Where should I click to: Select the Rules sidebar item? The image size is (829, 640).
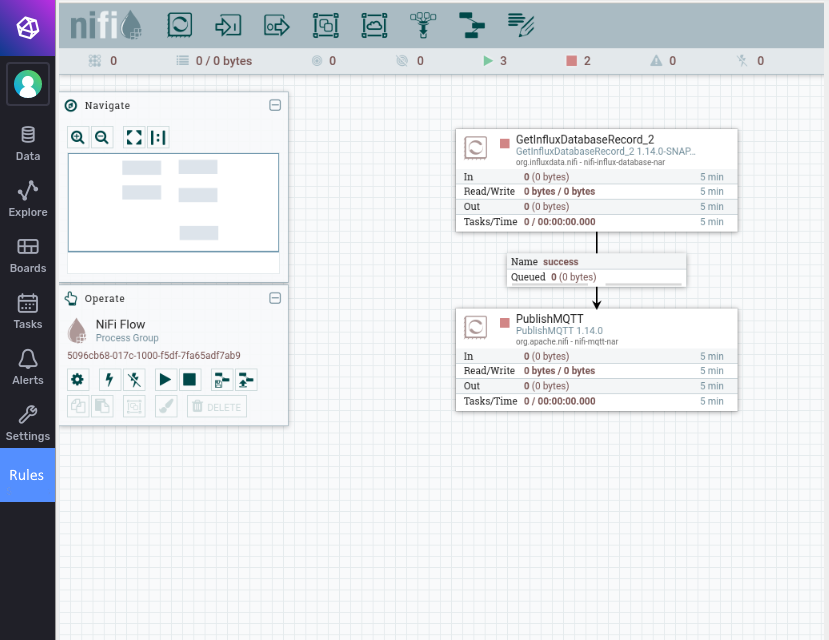tap(27, 475)
